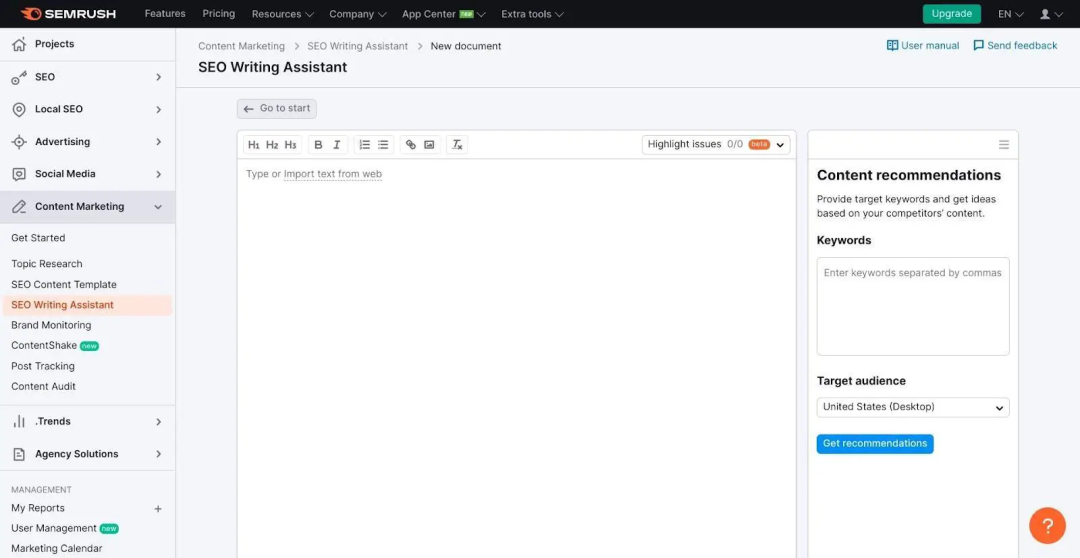
Task: Apply Heading 3 formatting
Action: (291, 145)
